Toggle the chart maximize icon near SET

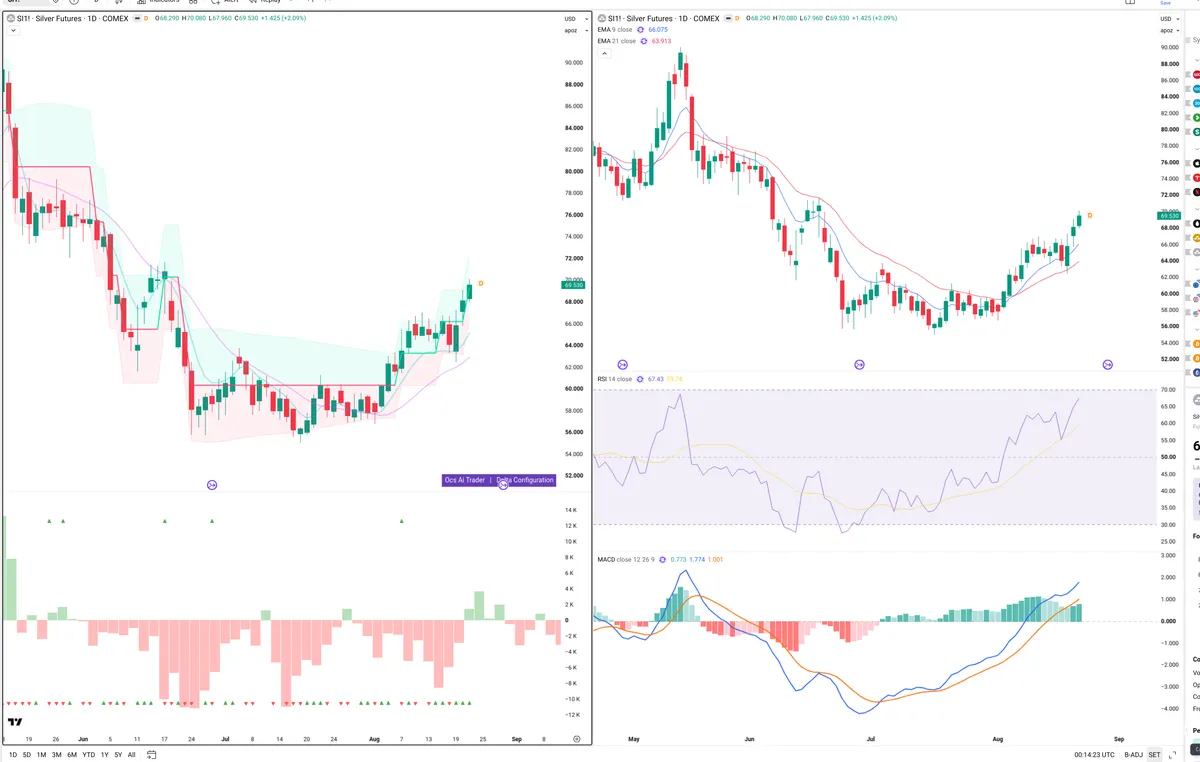click(x=1173, y=755)
